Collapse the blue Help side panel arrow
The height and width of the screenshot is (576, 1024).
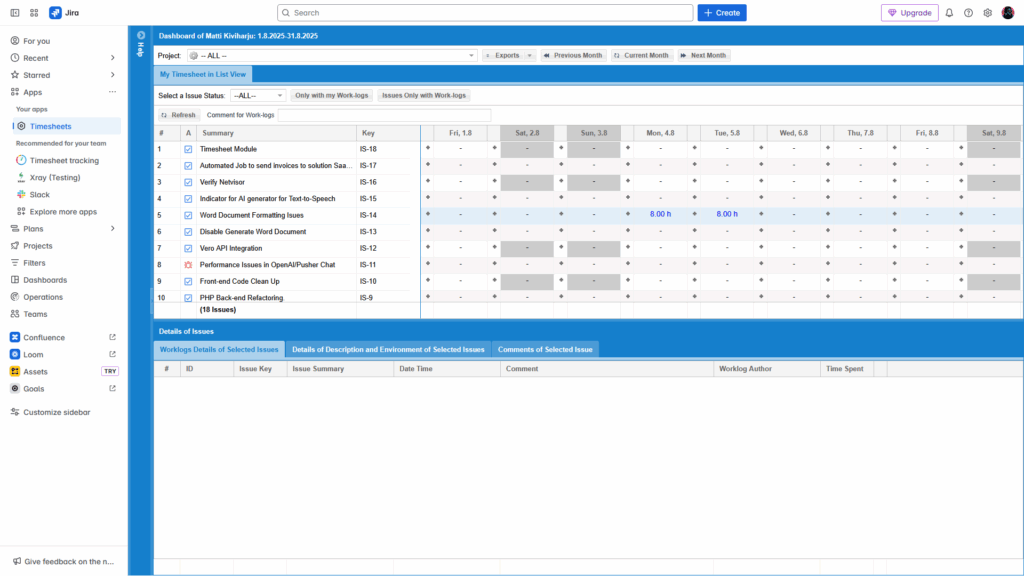click(141, 35)
